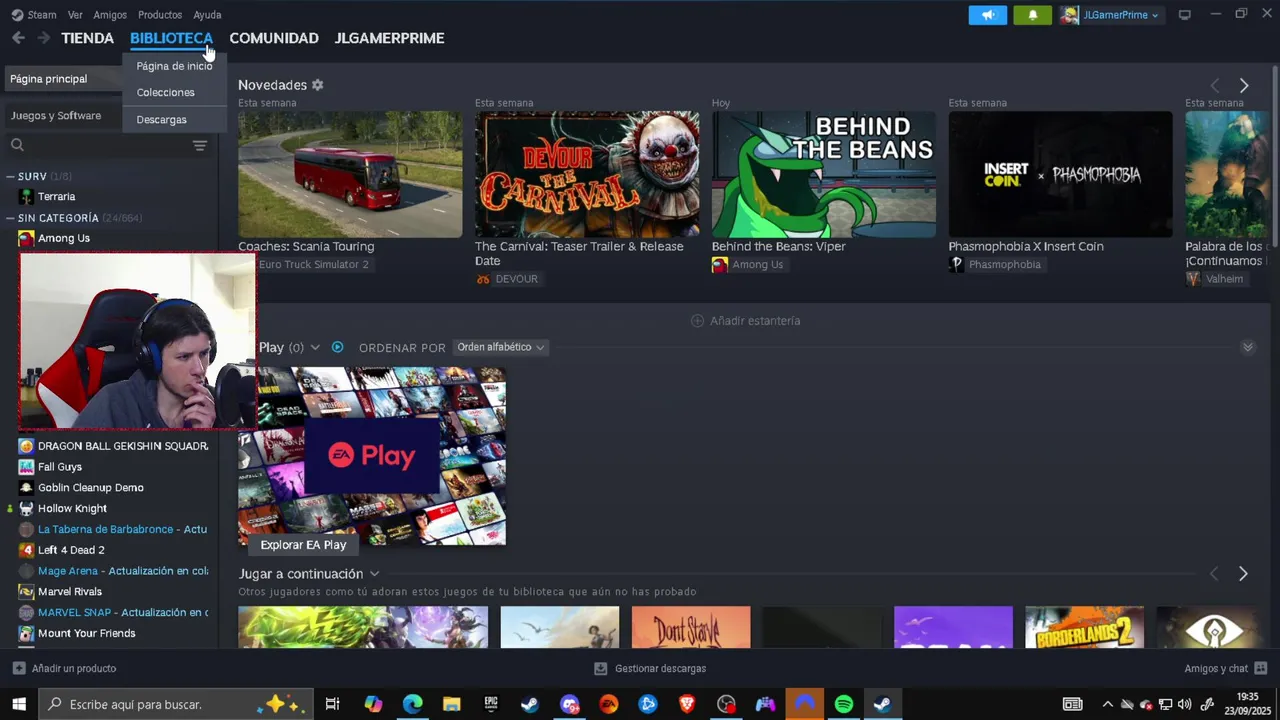The width and height of the screenshot is (1280, 720).
Task: Click the Hollow Knight game icon
Action: coord(26,508)
